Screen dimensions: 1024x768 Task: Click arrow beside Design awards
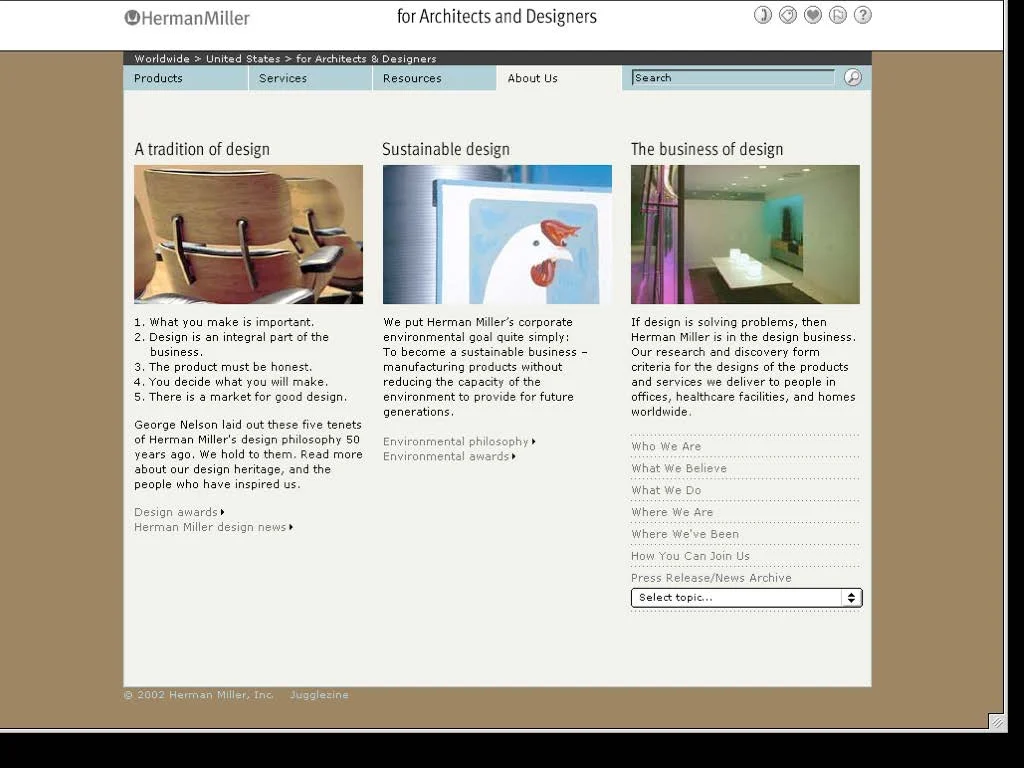coord(223,512)
